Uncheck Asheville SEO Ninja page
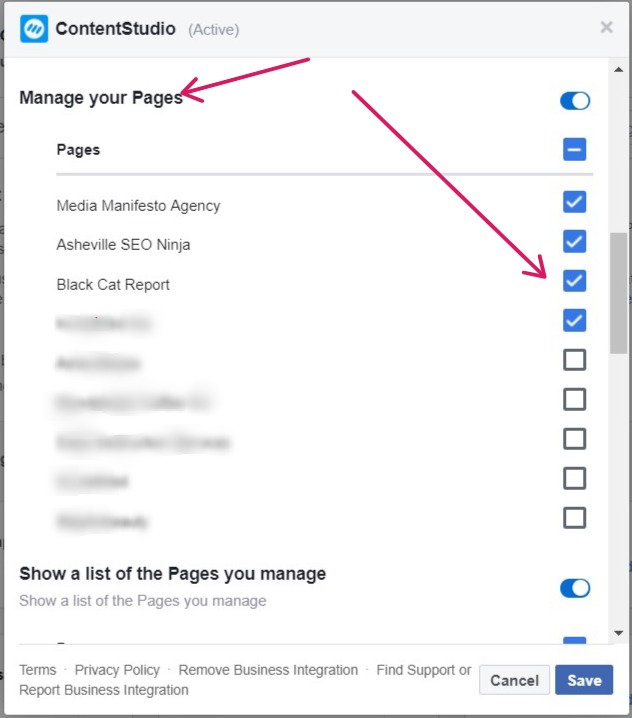632x718 pixels. (x=574, y=241)
